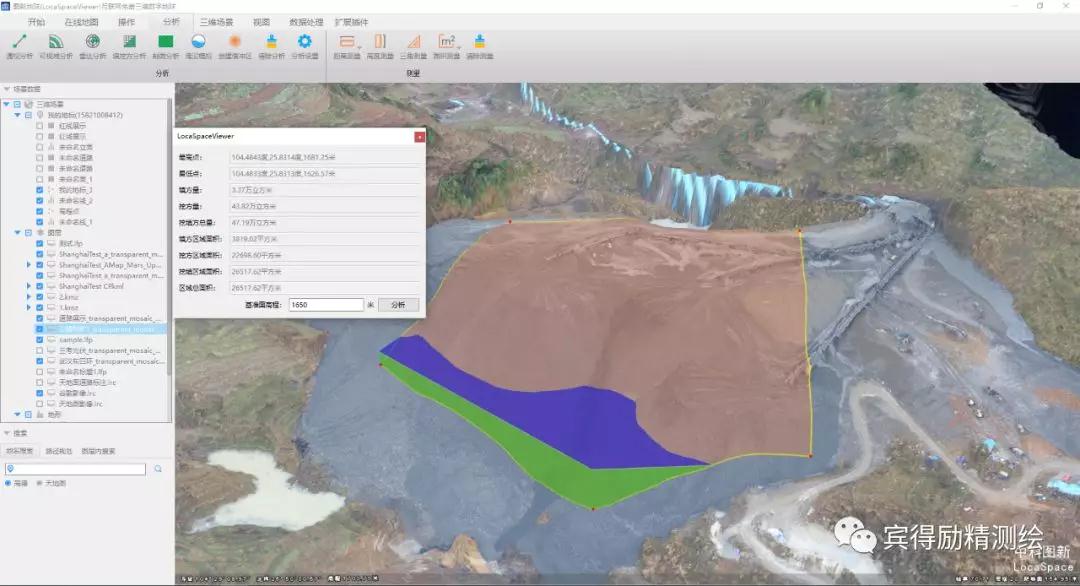Open 分析设置 gear settings icon
This screenshot has height=586, width=1080.
(x=305, y=42)
